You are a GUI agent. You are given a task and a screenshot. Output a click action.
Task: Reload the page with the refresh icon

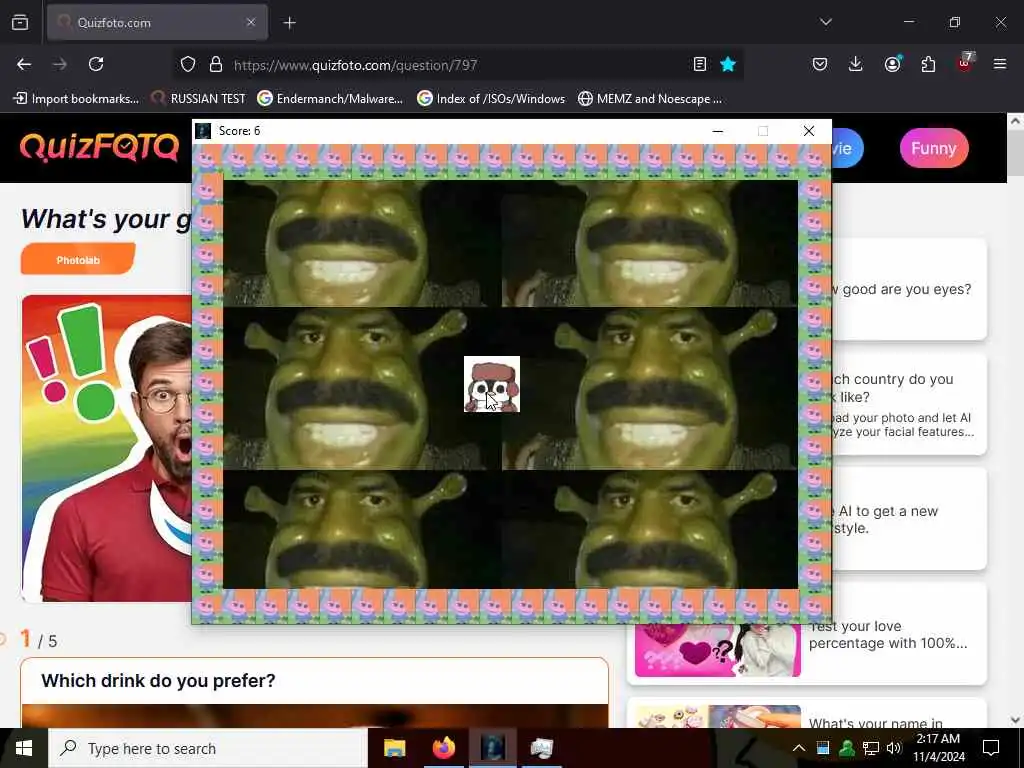(96, 64)
